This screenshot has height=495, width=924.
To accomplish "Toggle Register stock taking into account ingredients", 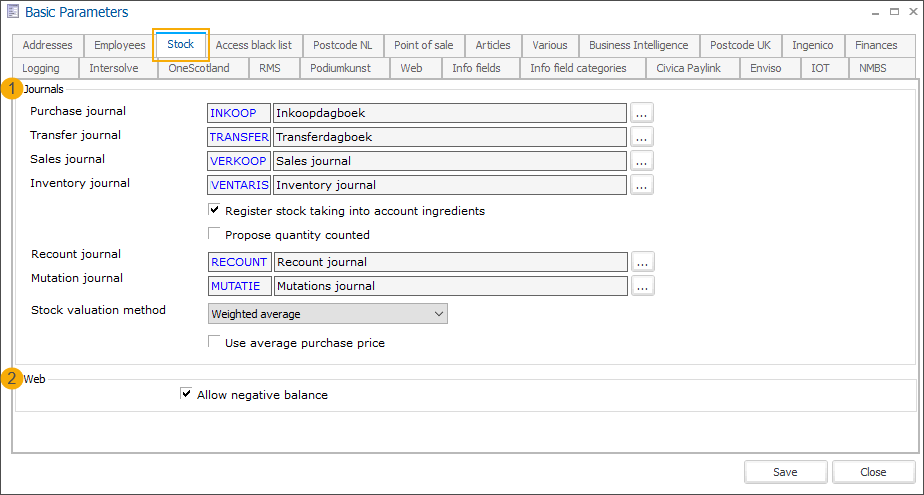I will pos(214,210).
